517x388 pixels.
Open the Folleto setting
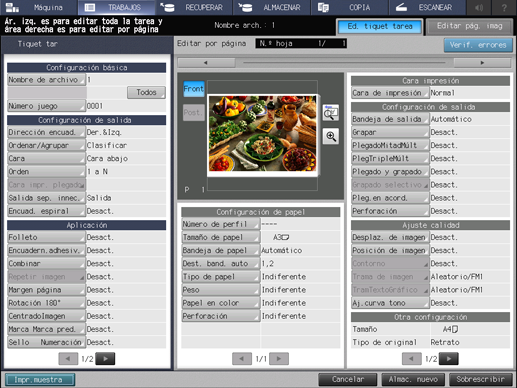46,237
